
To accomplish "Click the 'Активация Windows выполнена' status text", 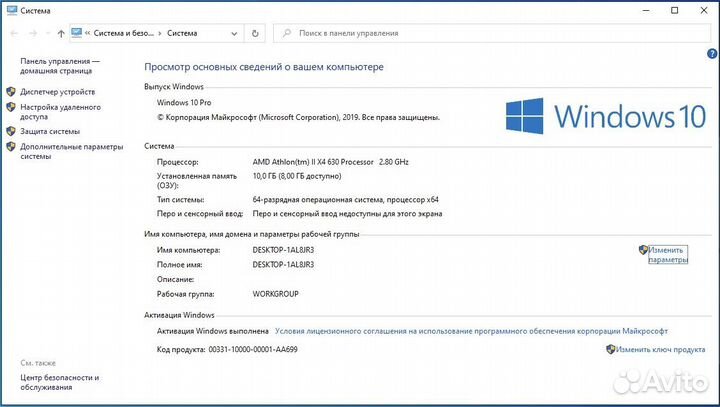I will coord(213,331).
